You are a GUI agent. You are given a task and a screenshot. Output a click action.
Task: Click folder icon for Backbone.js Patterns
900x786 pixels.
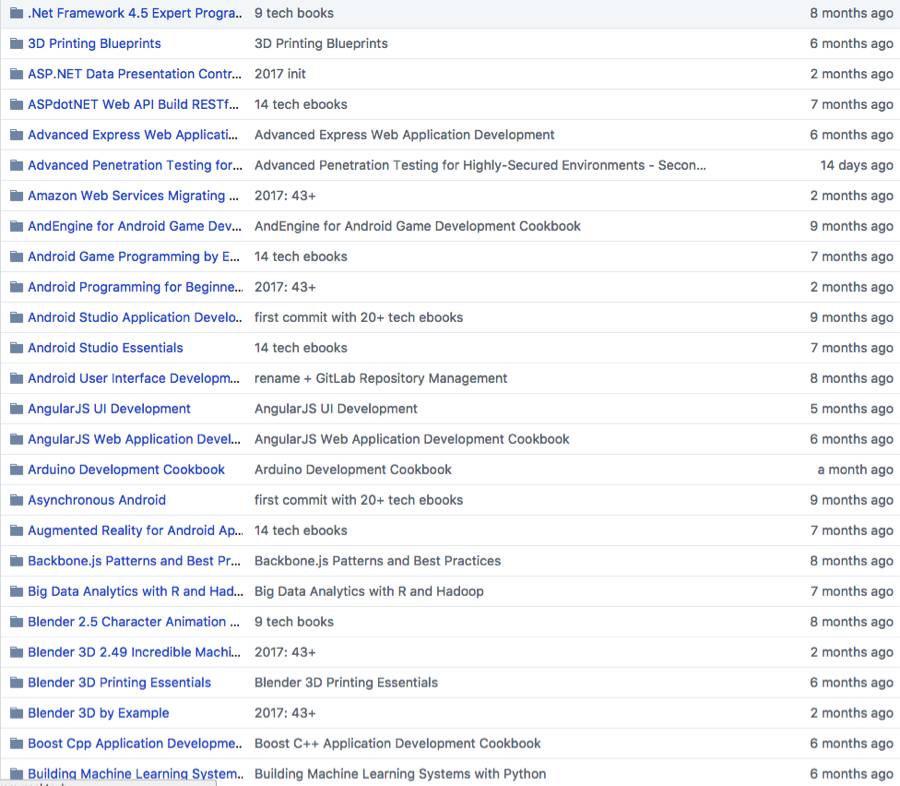(x=17, y=561)
